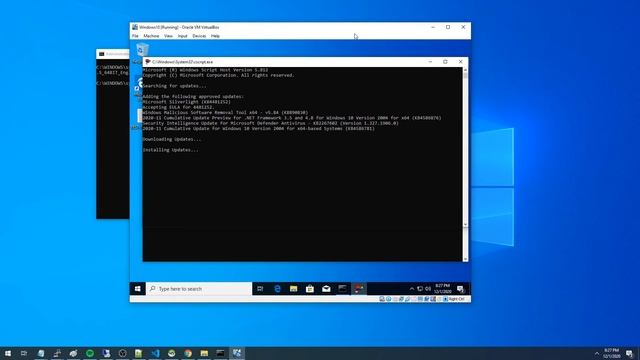Open the guest Action Center notifications
The width and height of the screenshot is (640, 360).
(x=461, y=289)
